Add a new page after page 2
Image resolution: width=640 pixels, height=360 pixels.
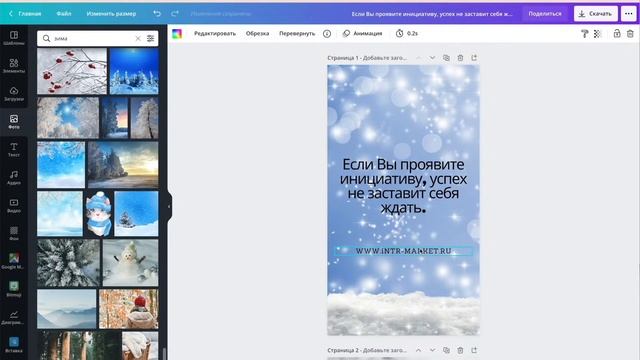tap(474, 350)
